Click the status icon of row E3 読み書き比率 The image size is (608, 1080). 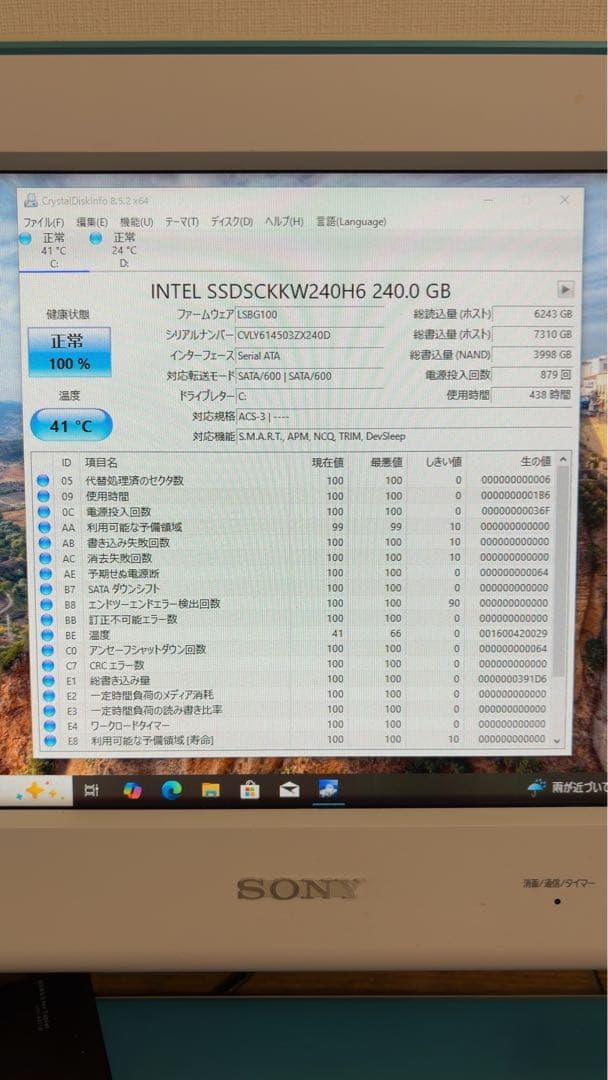tap(49, 710)
